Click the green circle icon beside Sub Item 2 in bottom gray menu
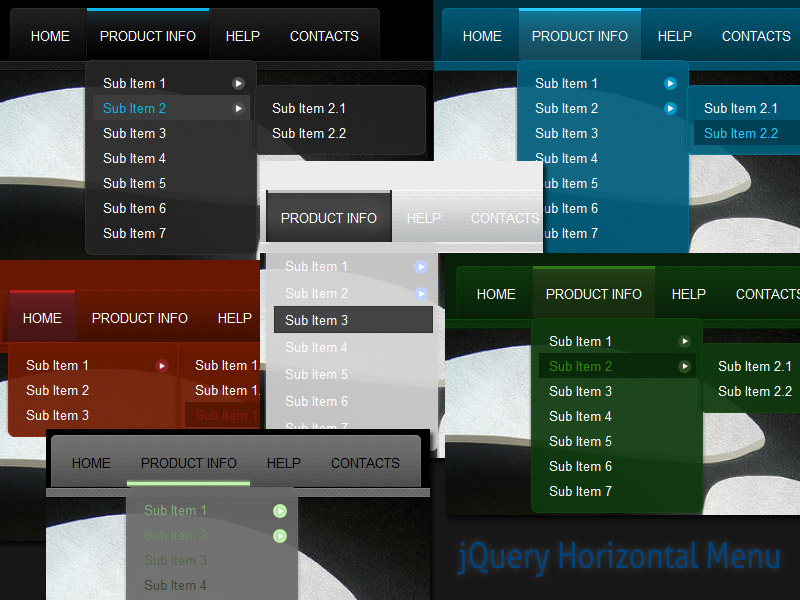Viewport: 800px width, 600px height. (280, 535)
